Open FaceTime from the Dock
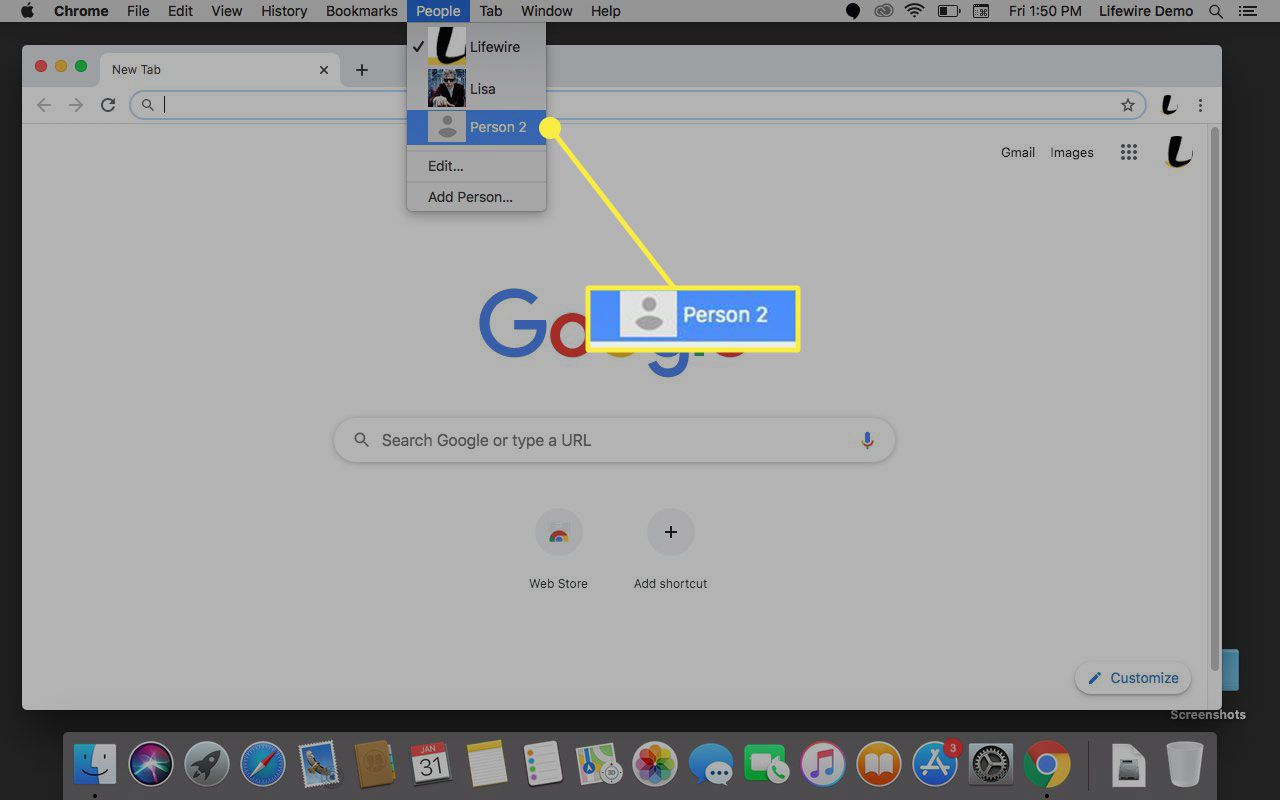Image resolution: width=1280 pixels, height=800 pixels. pos(767,766)
